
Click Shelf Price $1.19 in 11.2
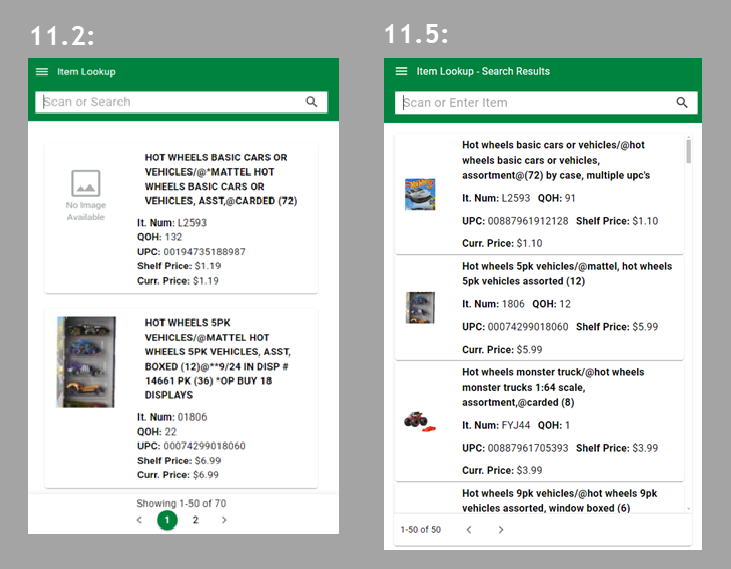[179, 266]
